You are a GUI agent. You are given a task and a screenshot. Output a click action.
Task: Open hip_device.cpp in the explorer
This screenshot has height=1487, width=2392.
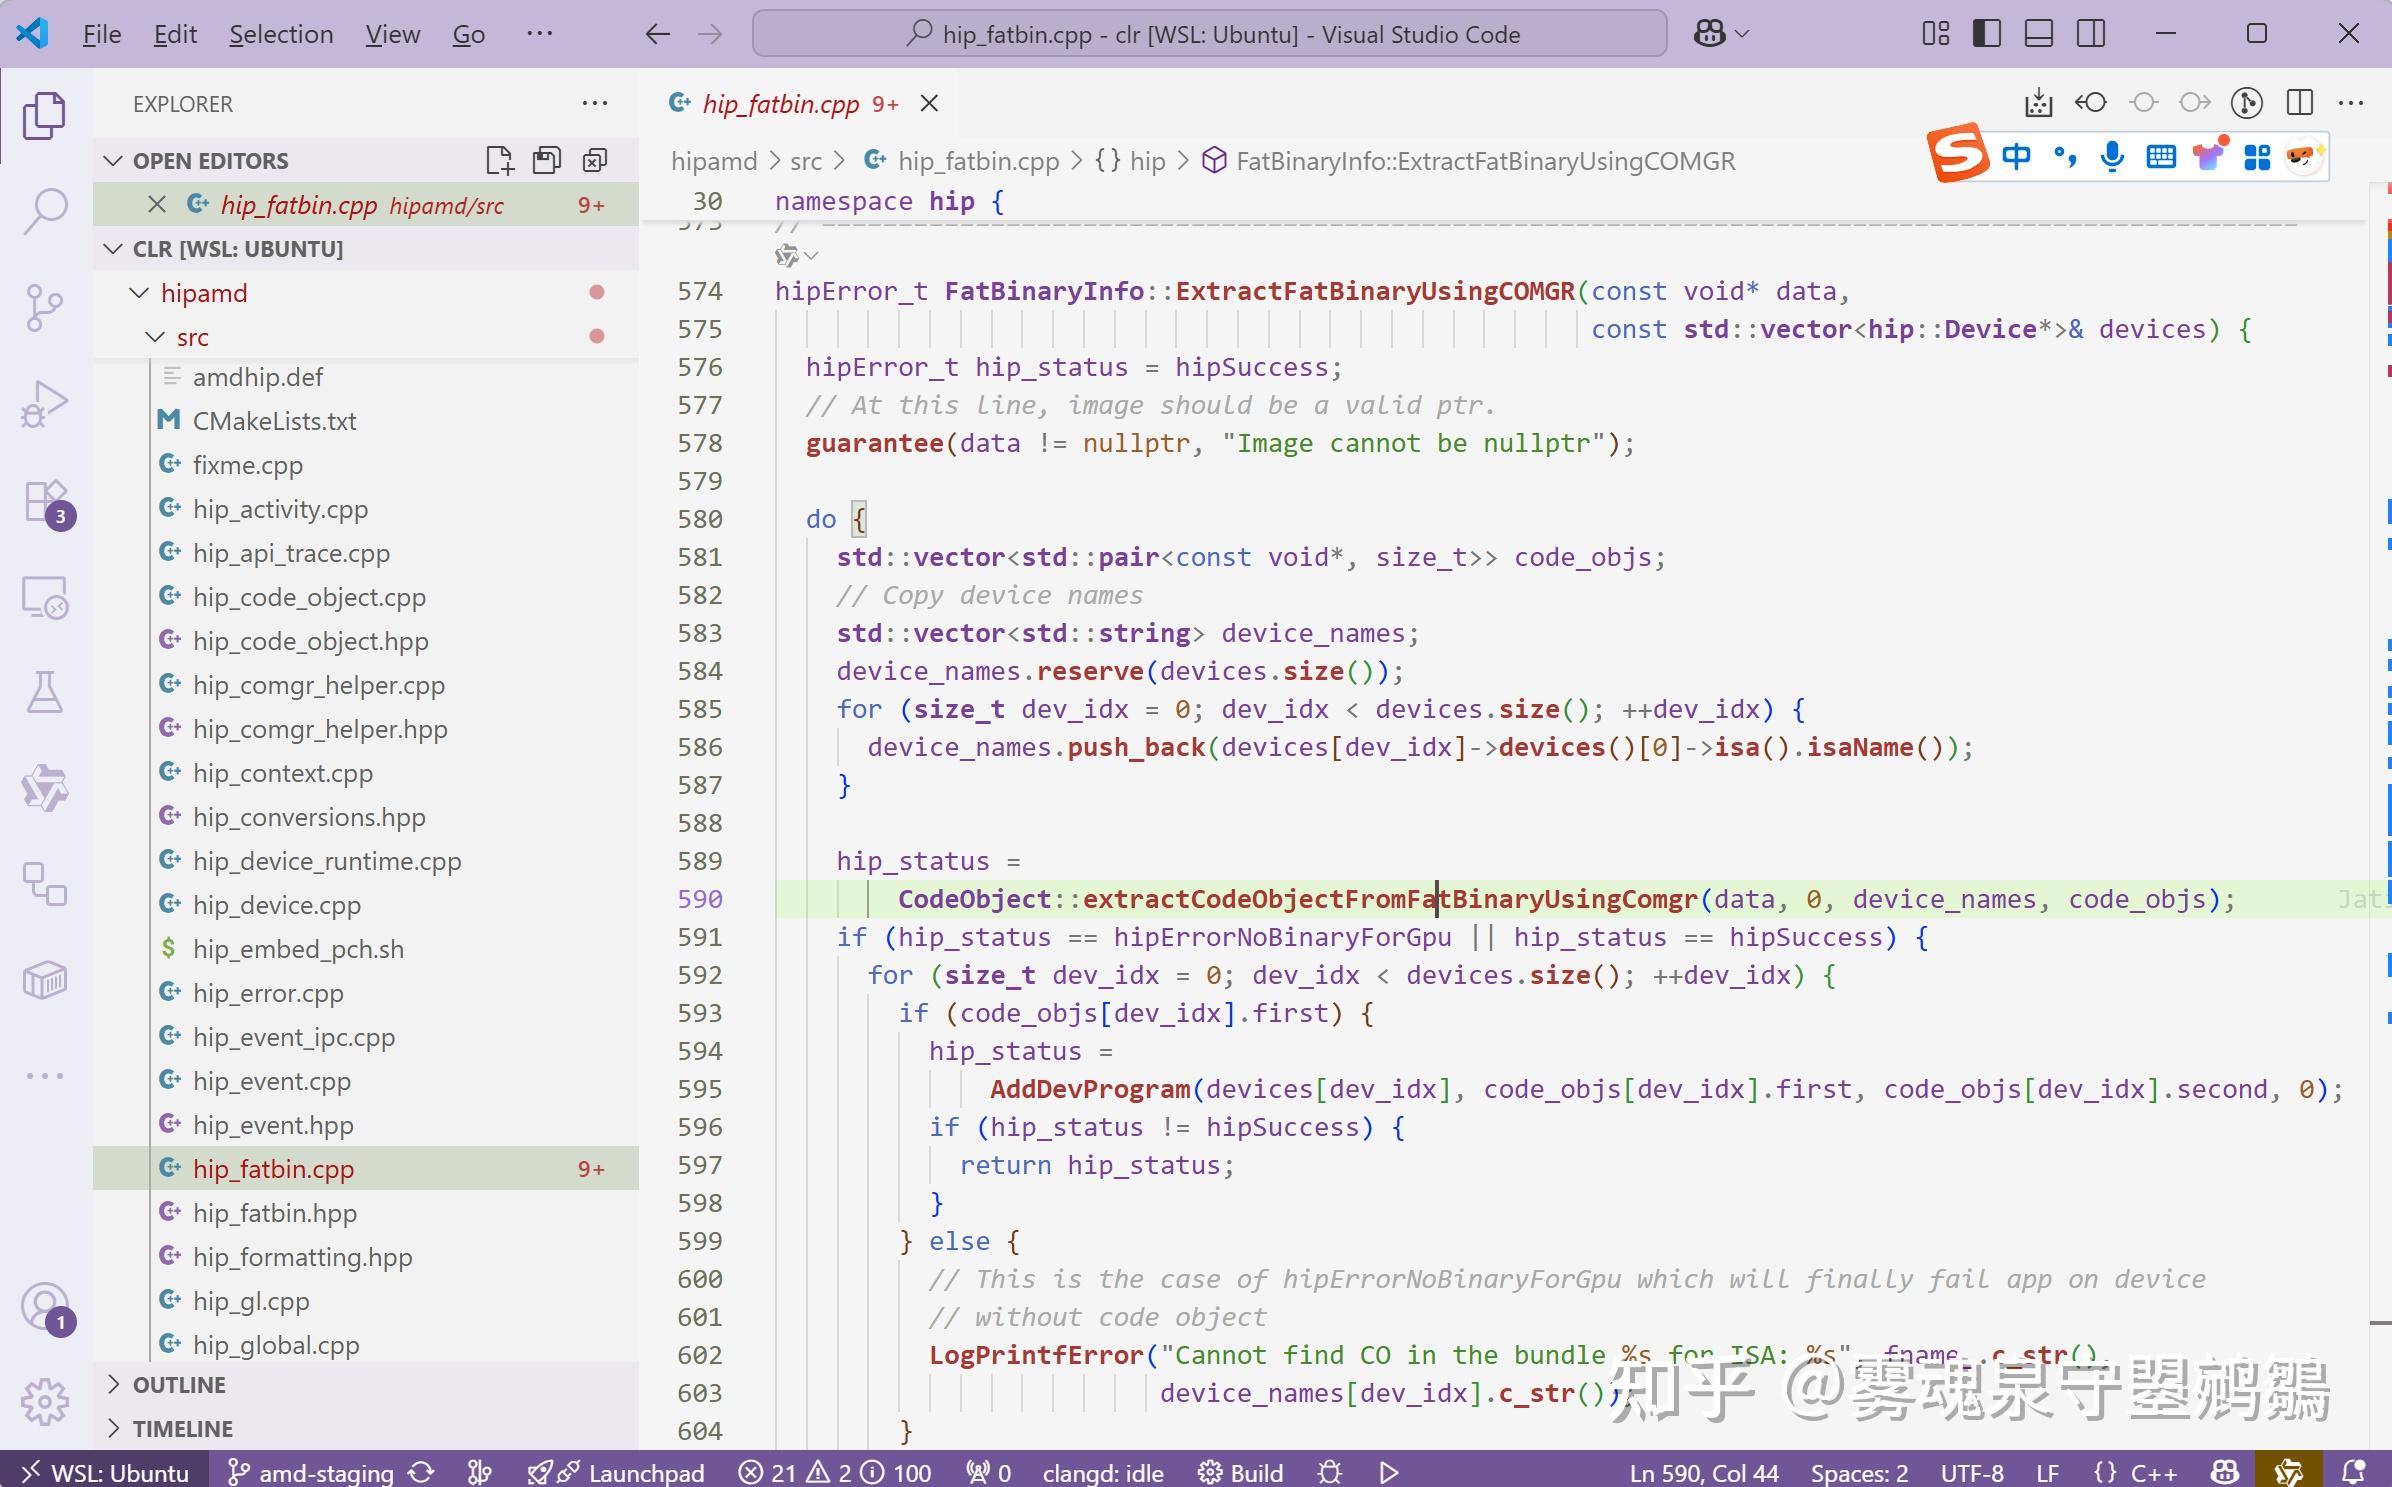(276, 905)
